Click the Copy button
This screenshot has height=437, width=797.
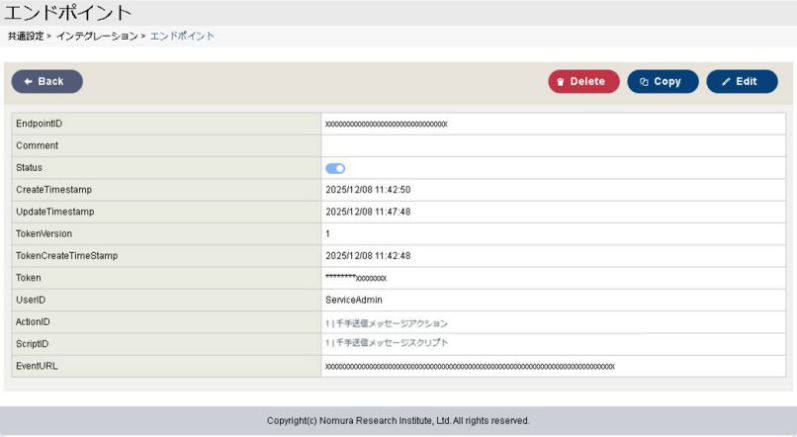(663, 81)
